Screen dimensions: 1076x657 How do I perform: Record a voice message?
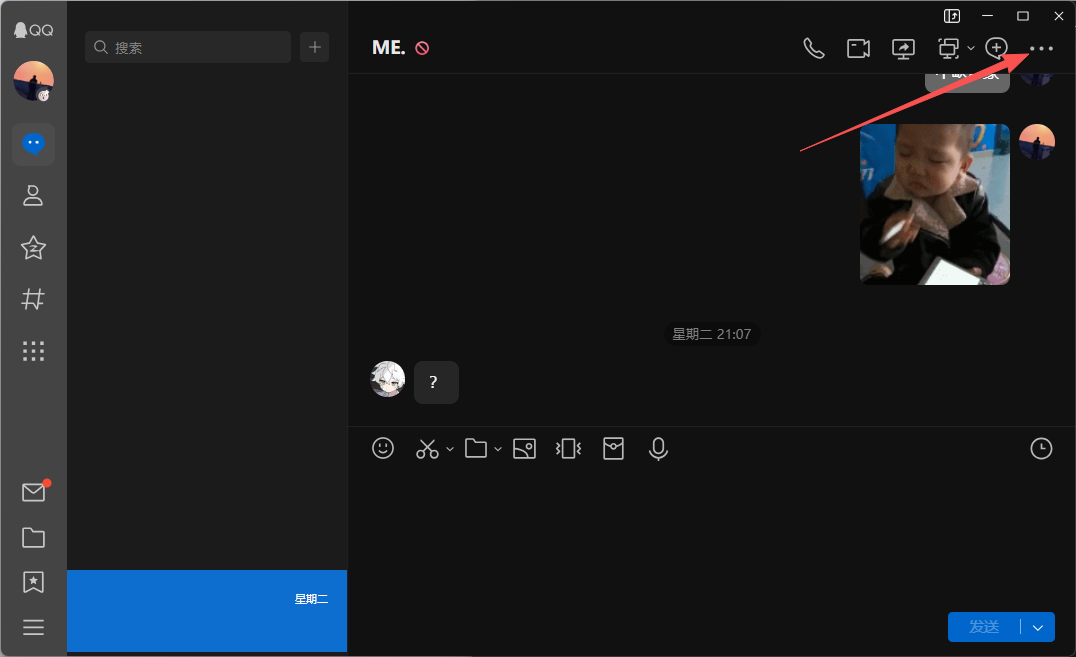pos(658,449)
